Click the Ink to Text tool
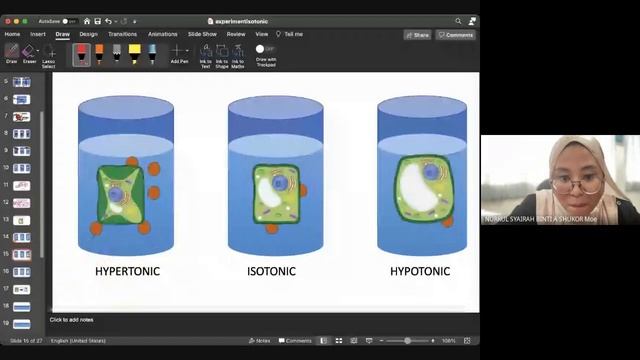The width and height of the screenshot is (640, 360). pyautogui.click(x=206, y=56)
